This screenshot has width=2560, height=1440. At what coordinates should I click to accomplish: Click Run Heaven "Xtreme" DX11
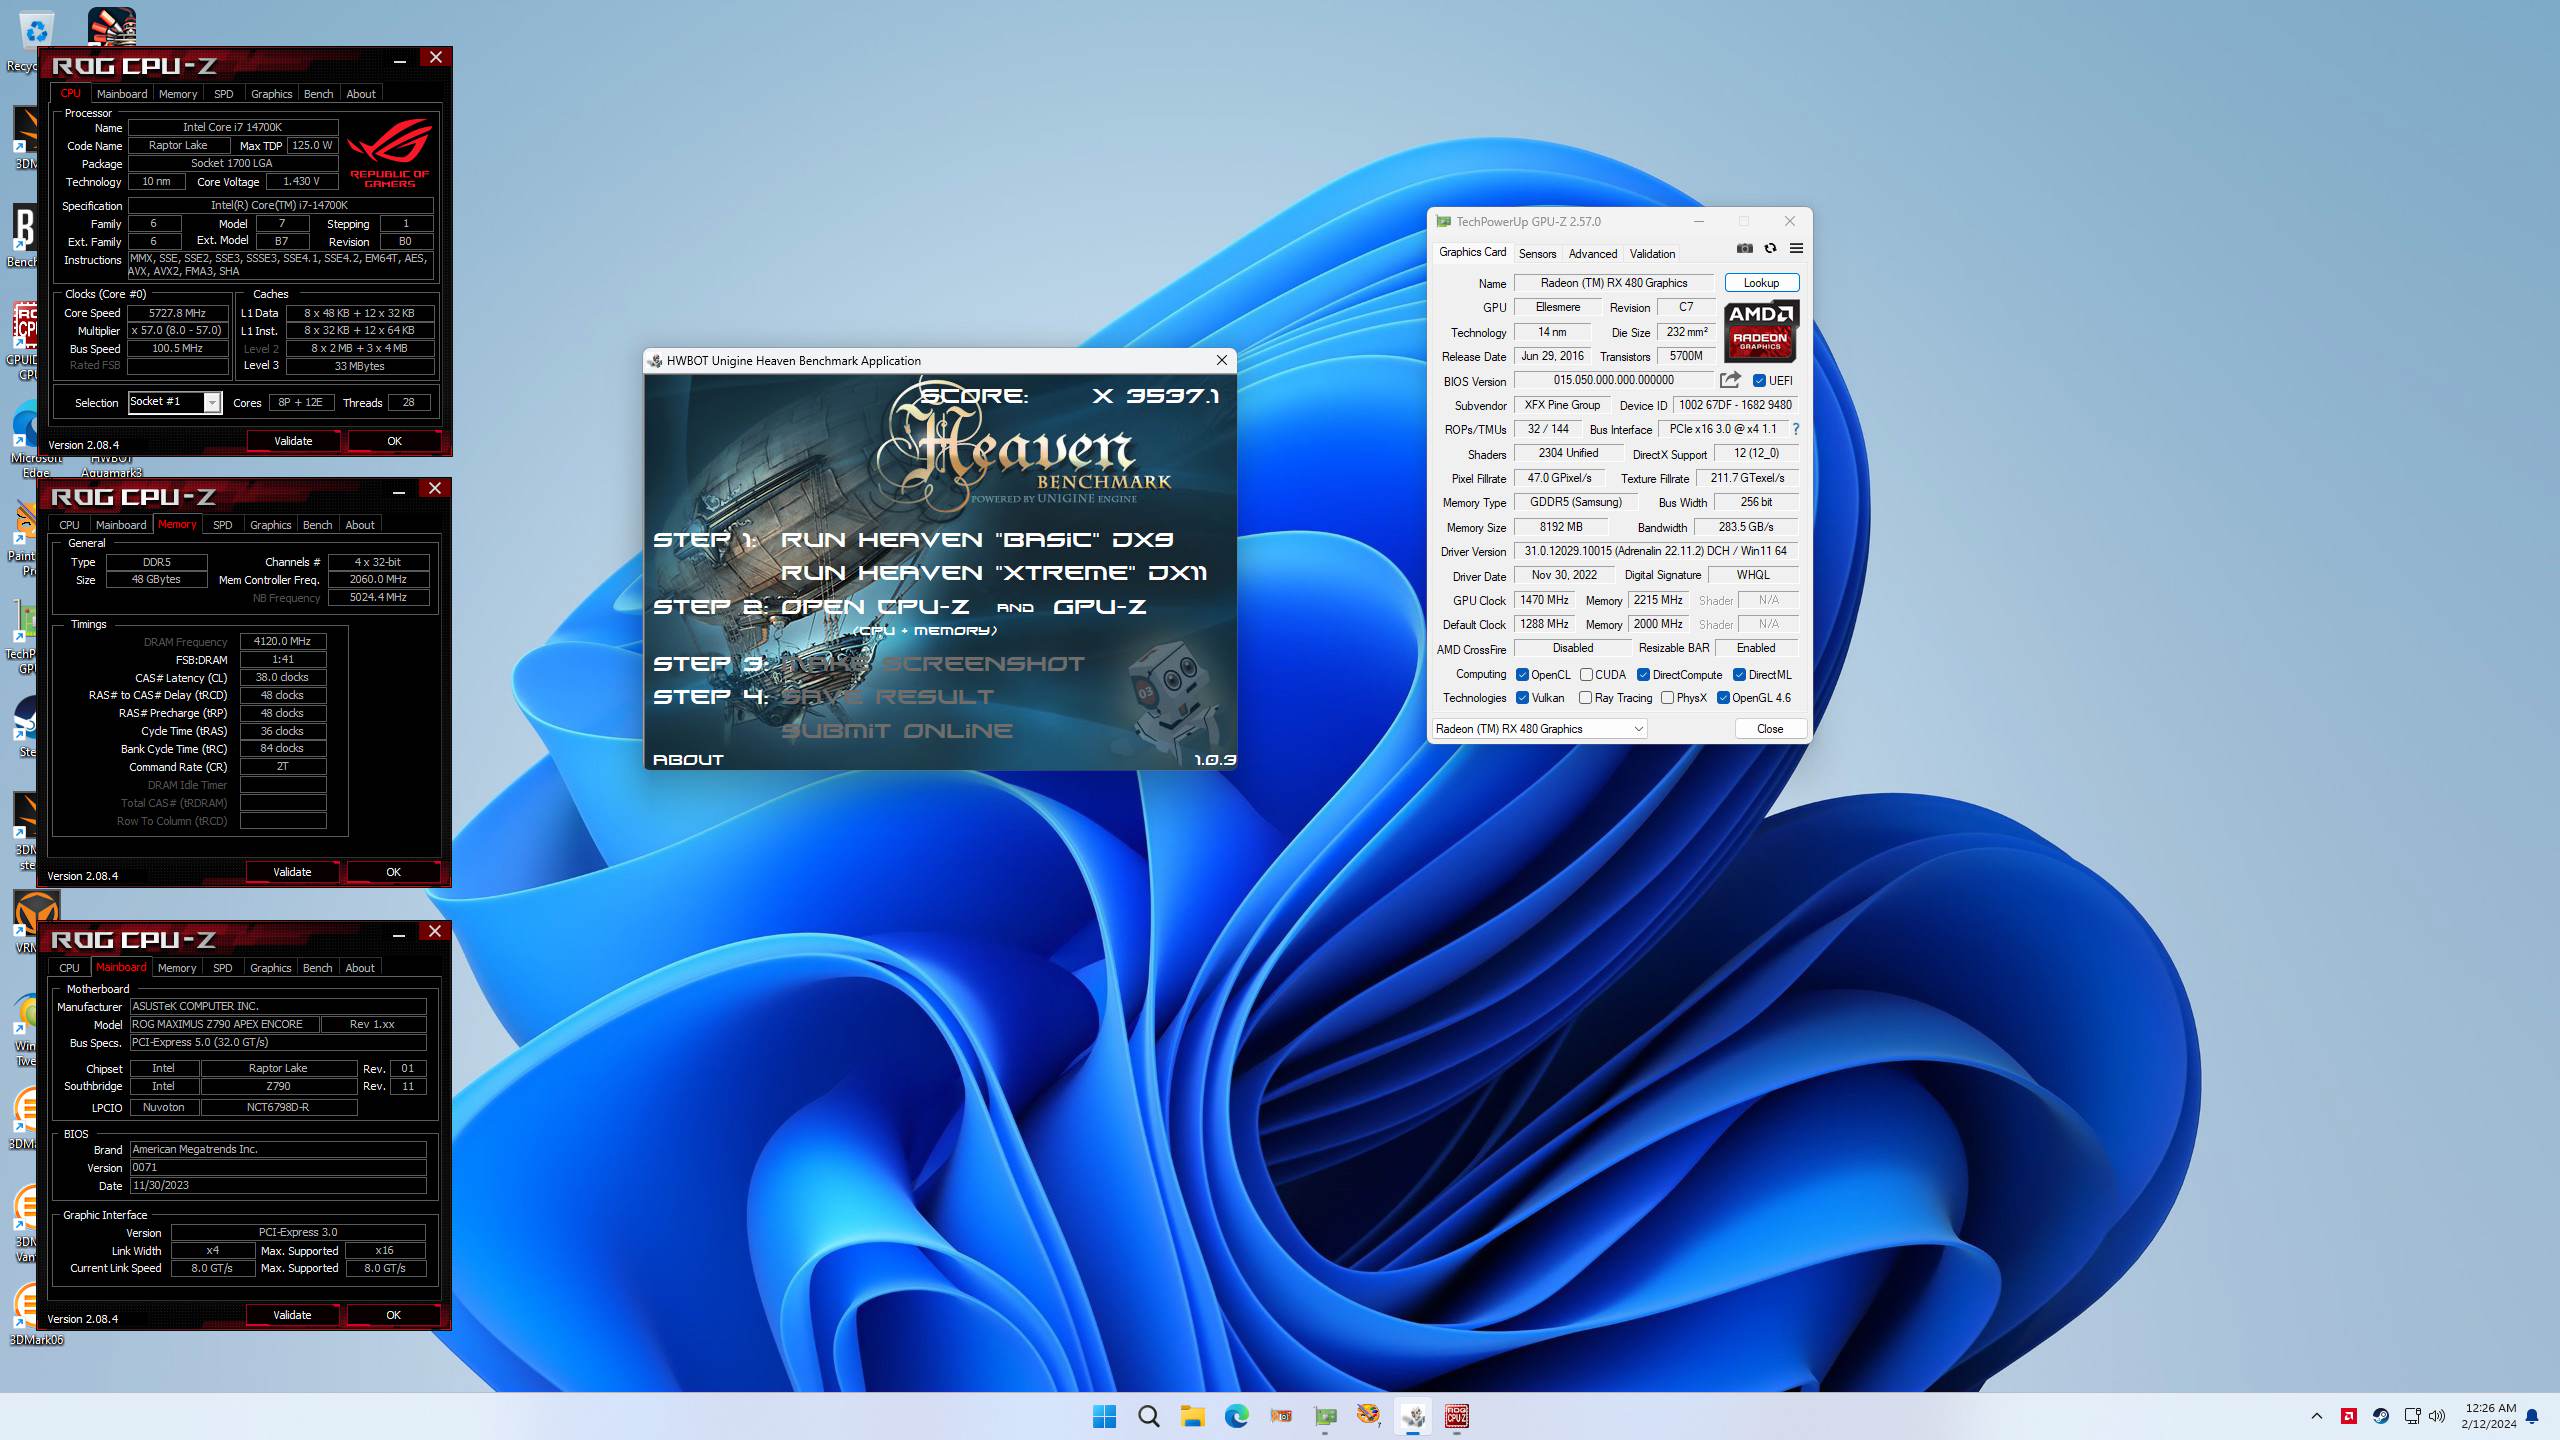pyautogui.click(x=994, y=573)
